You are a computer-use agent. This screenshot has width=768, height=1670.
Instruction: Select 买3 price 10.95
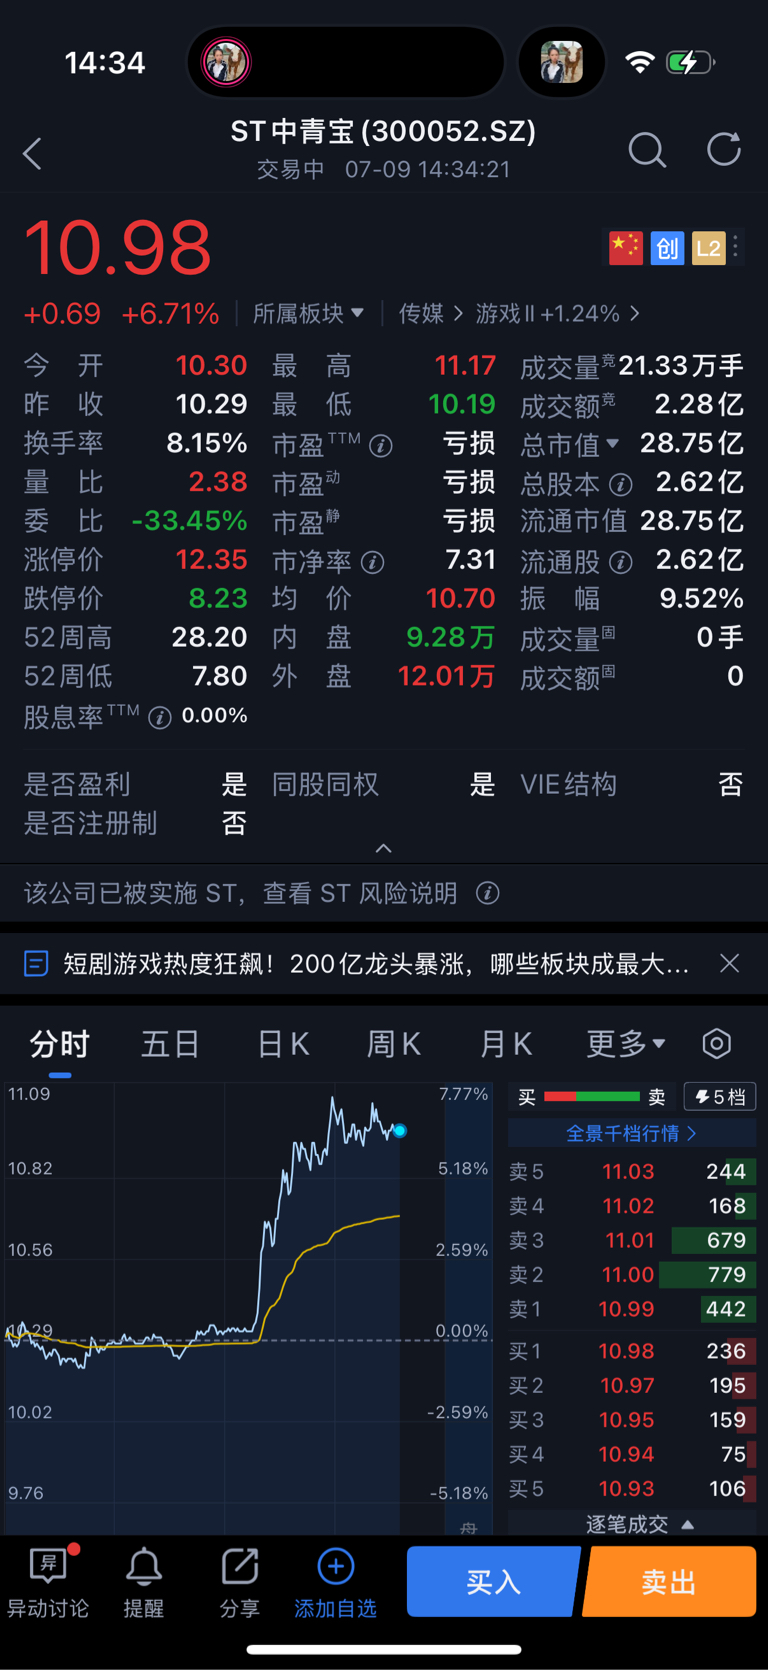coord(627,1420)
